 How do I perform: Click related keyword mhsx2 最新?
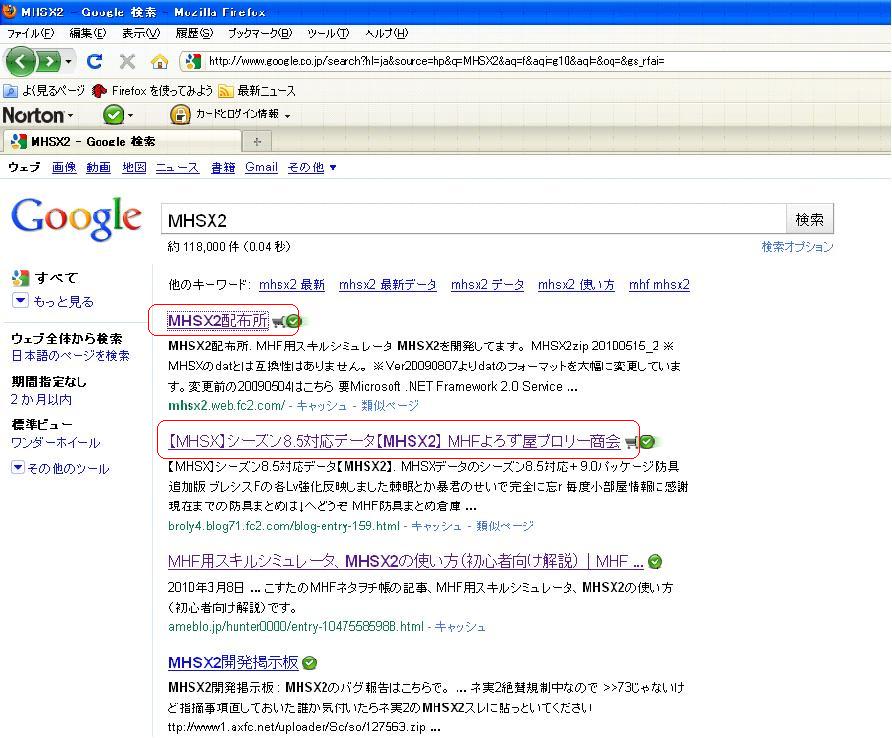coord(292,285)
